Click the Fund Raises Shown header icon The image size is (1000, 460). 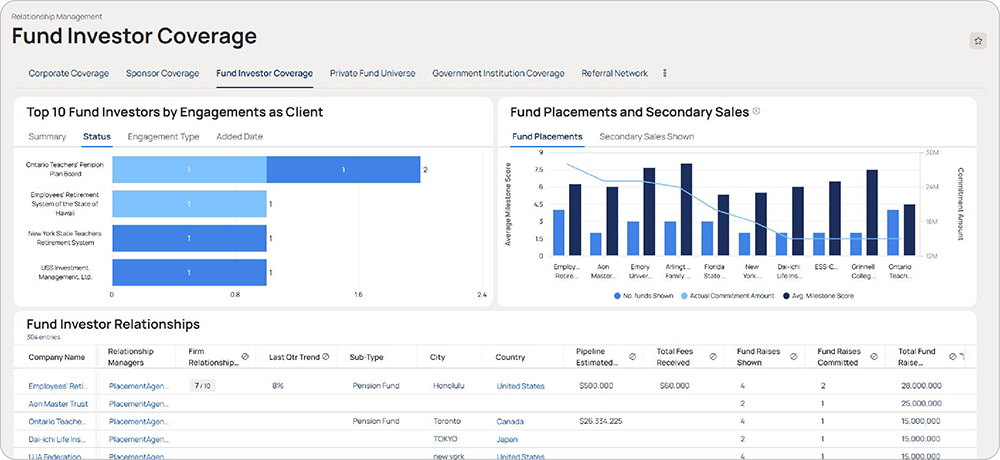(793, 357)
